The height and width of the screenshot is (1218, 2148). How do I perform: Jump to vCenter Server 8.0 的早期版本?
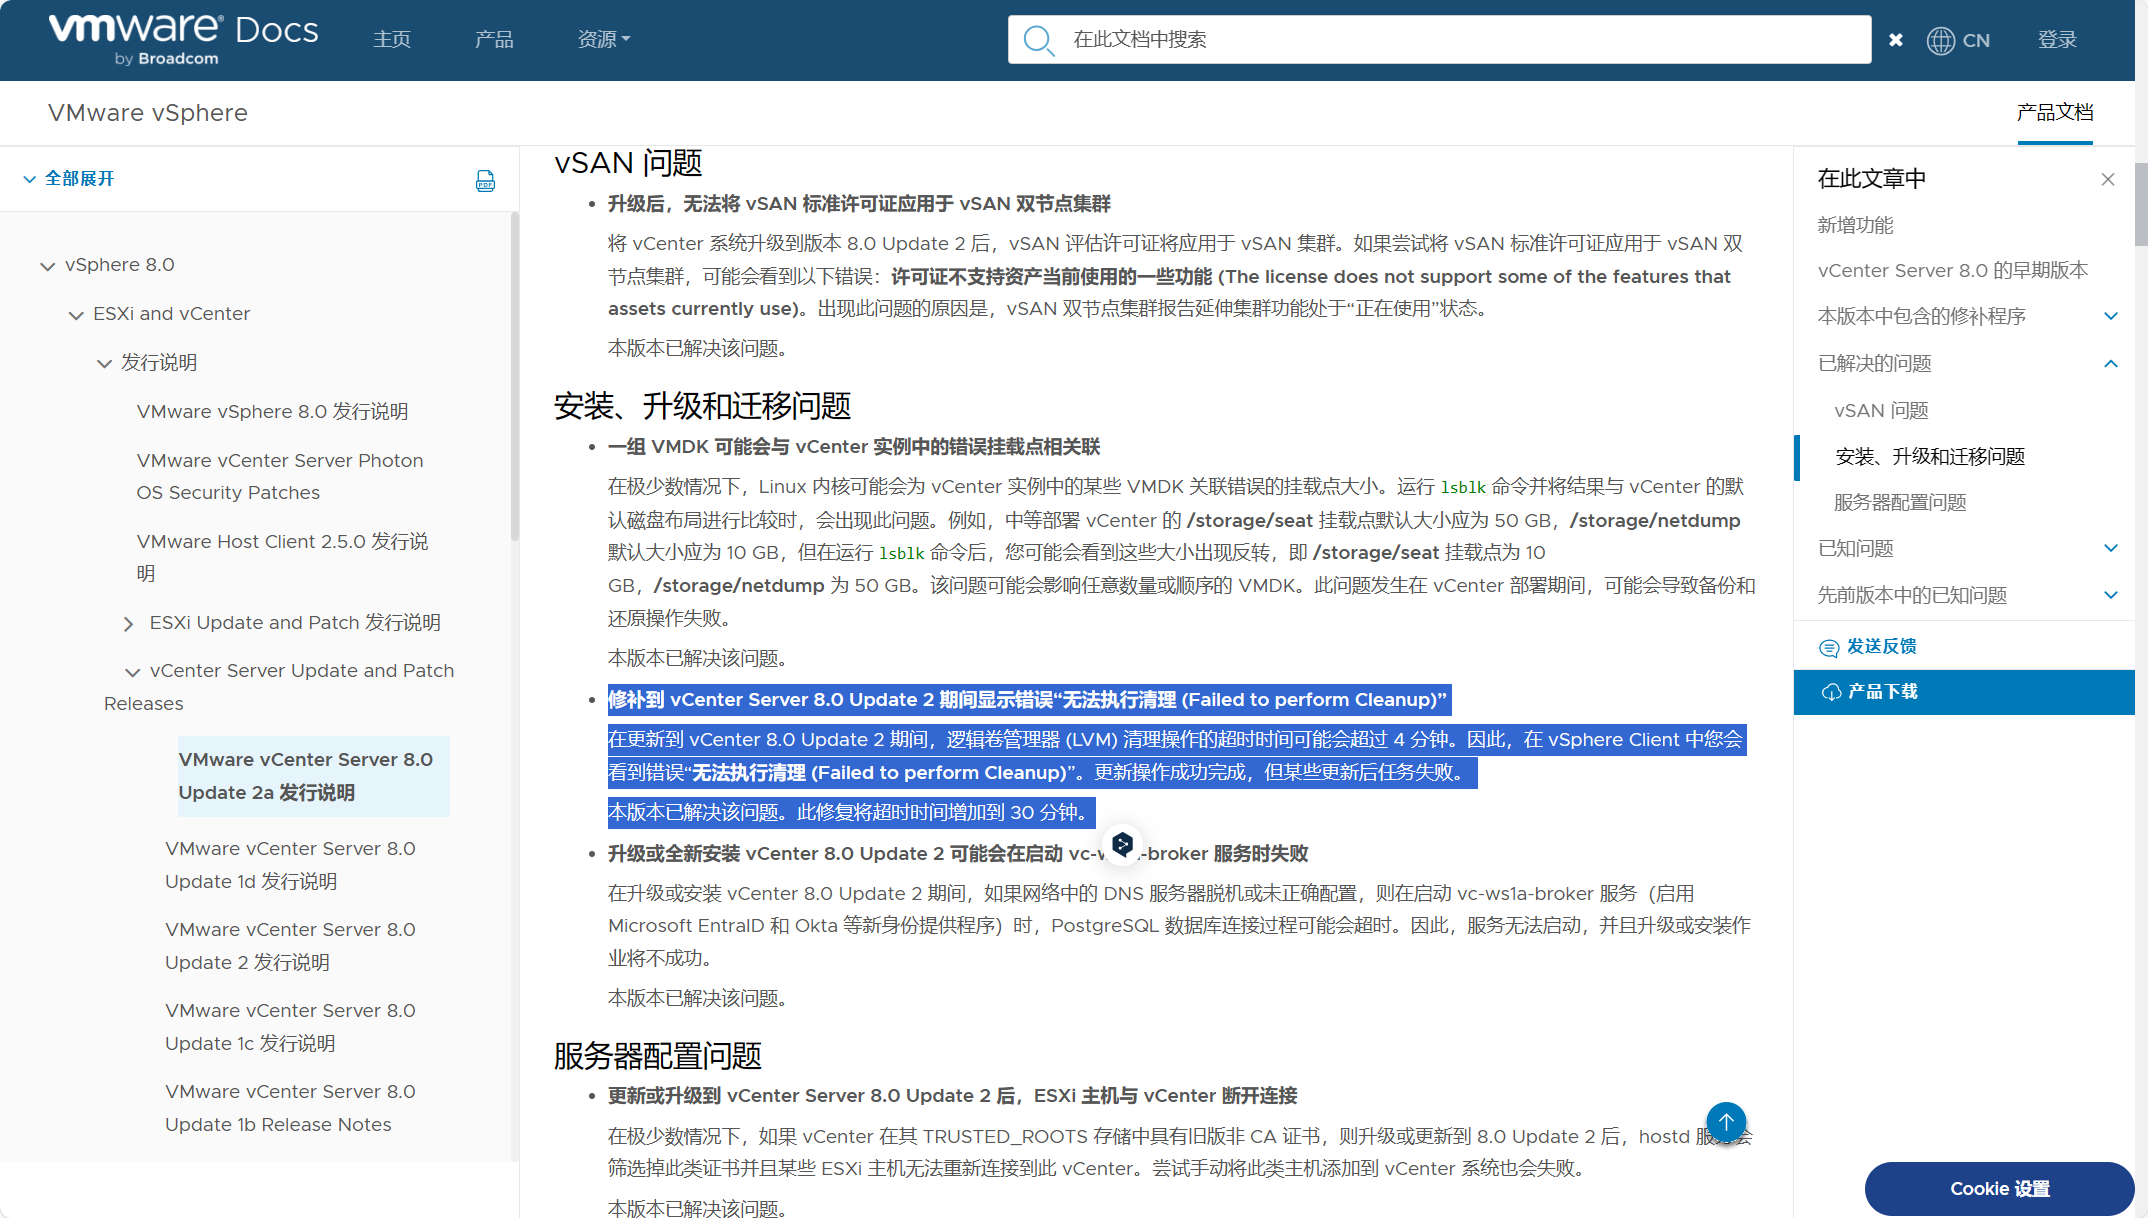[x=1953, y=270]
